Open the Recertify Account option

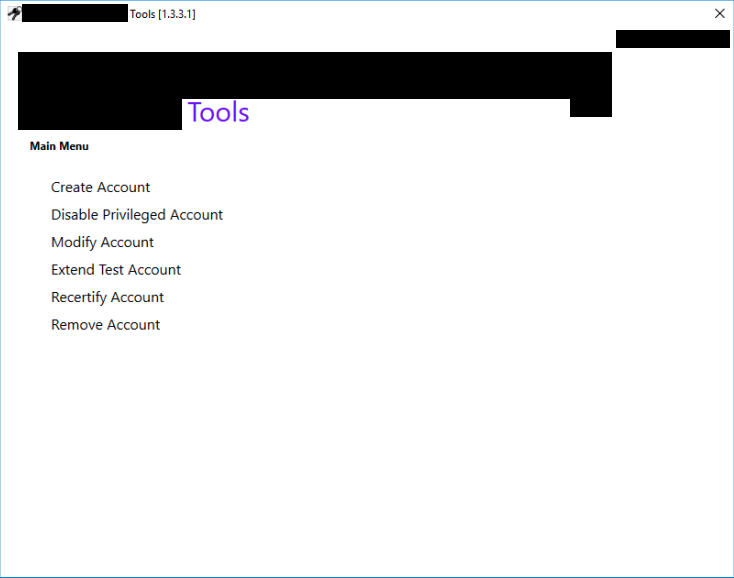[x=107, y=297]
